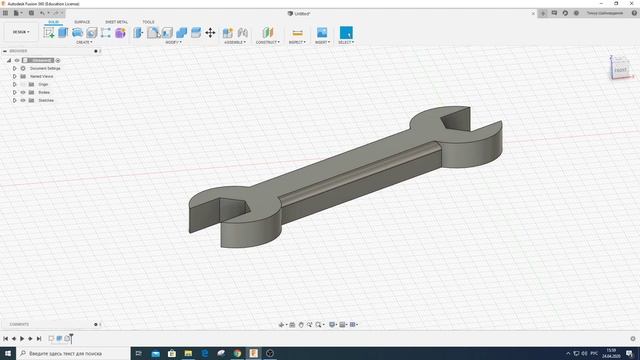Collapse the root component tree

click(x=9, y=60)
